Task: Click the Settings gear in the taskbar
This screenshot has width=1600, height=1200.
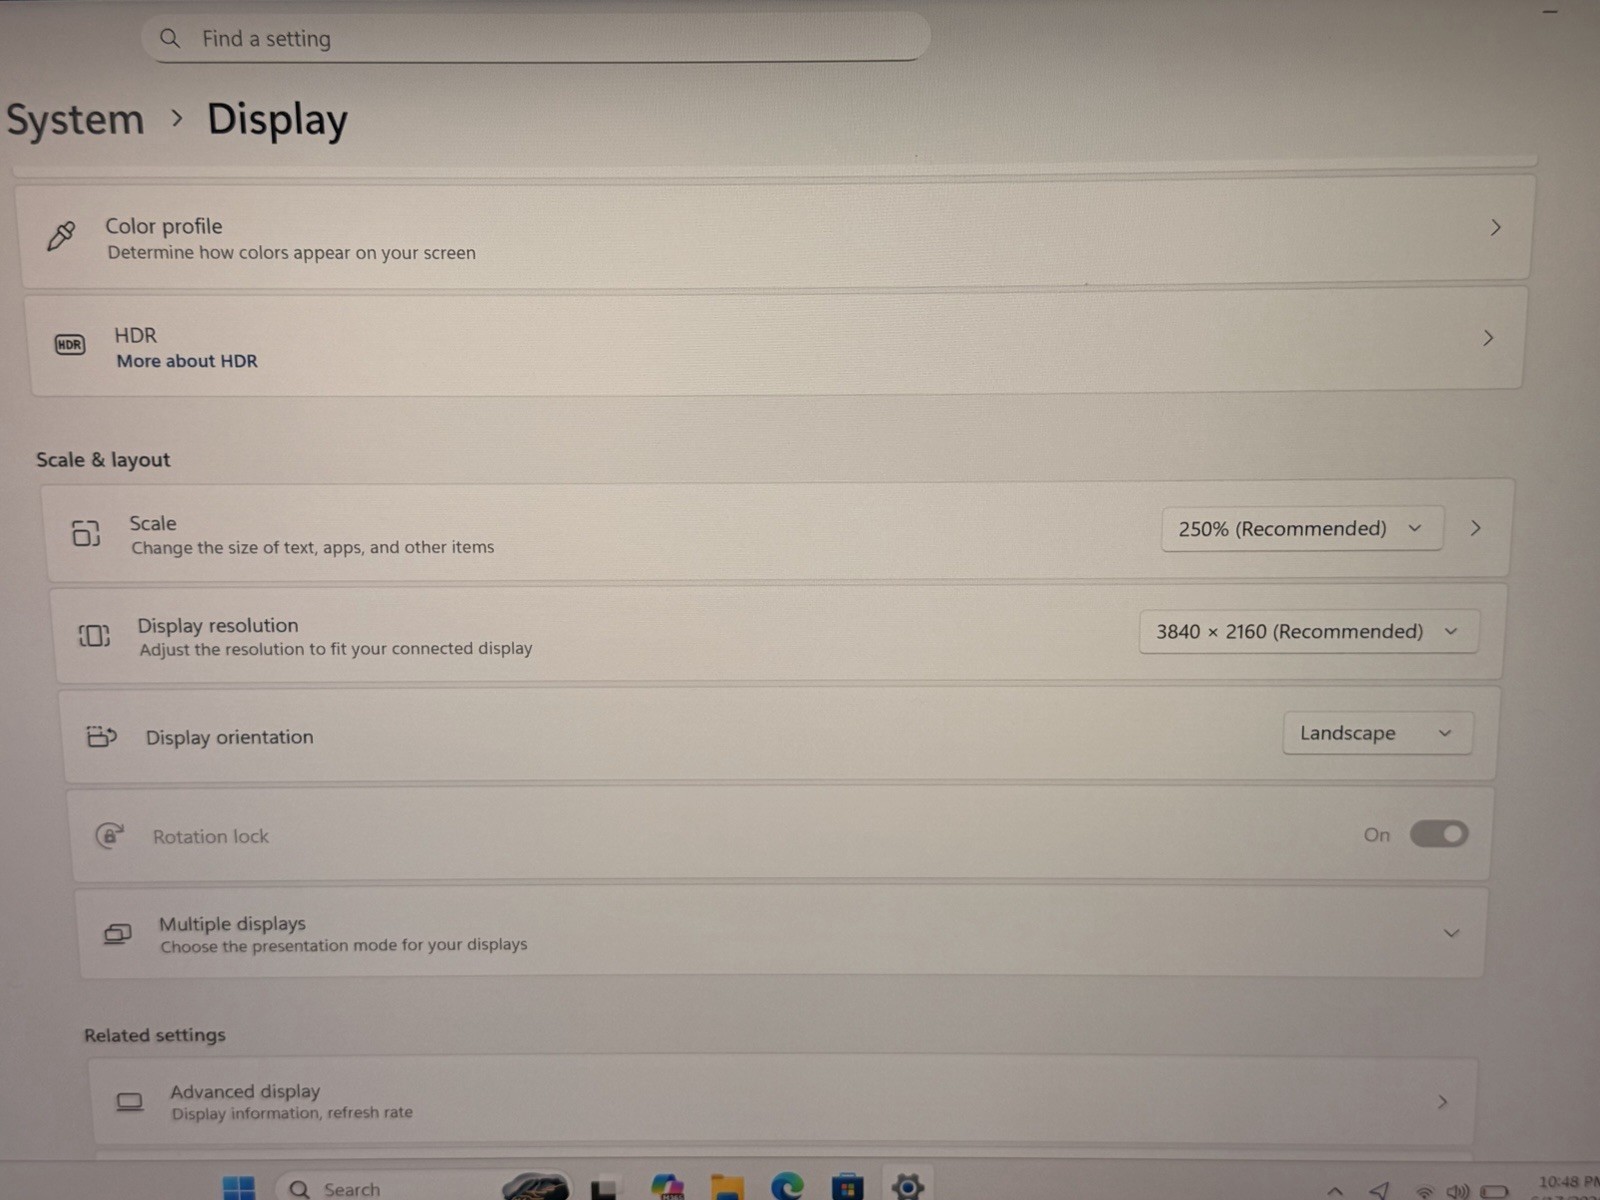Action: pos(907,1187)
